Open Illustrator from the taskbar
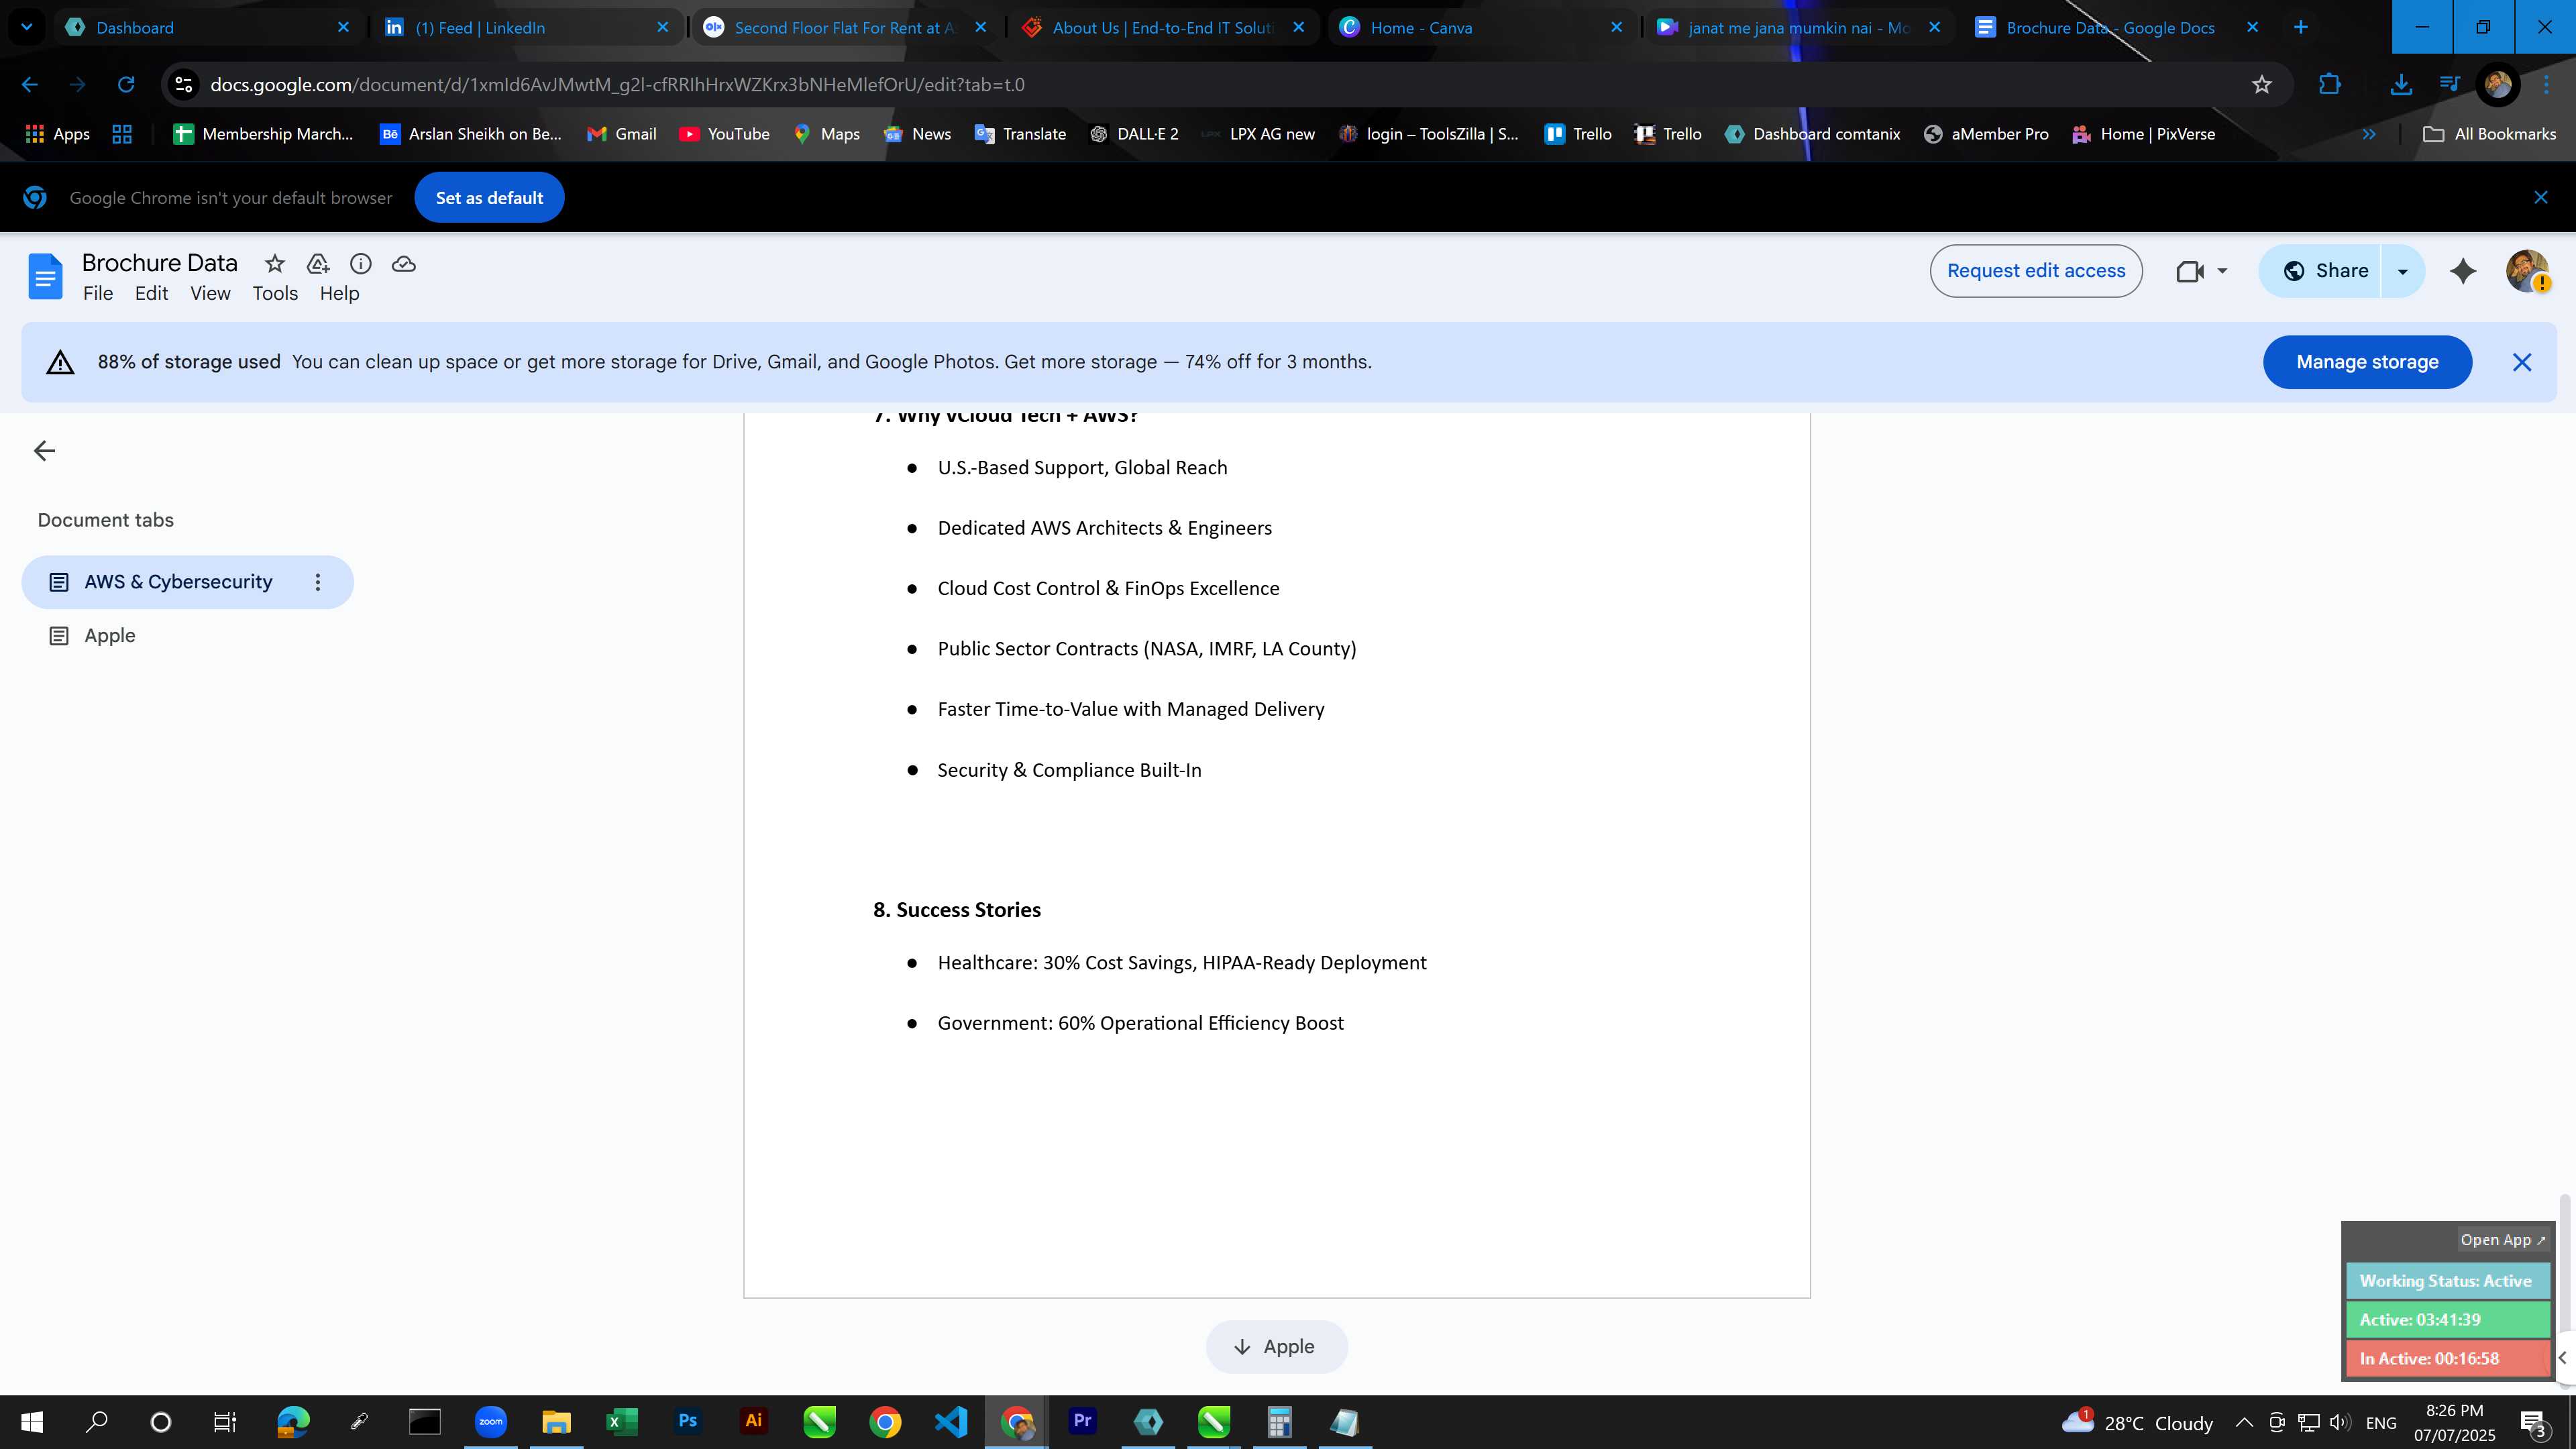This screenshot has height=1449, width=2576. pos(753,1421)
